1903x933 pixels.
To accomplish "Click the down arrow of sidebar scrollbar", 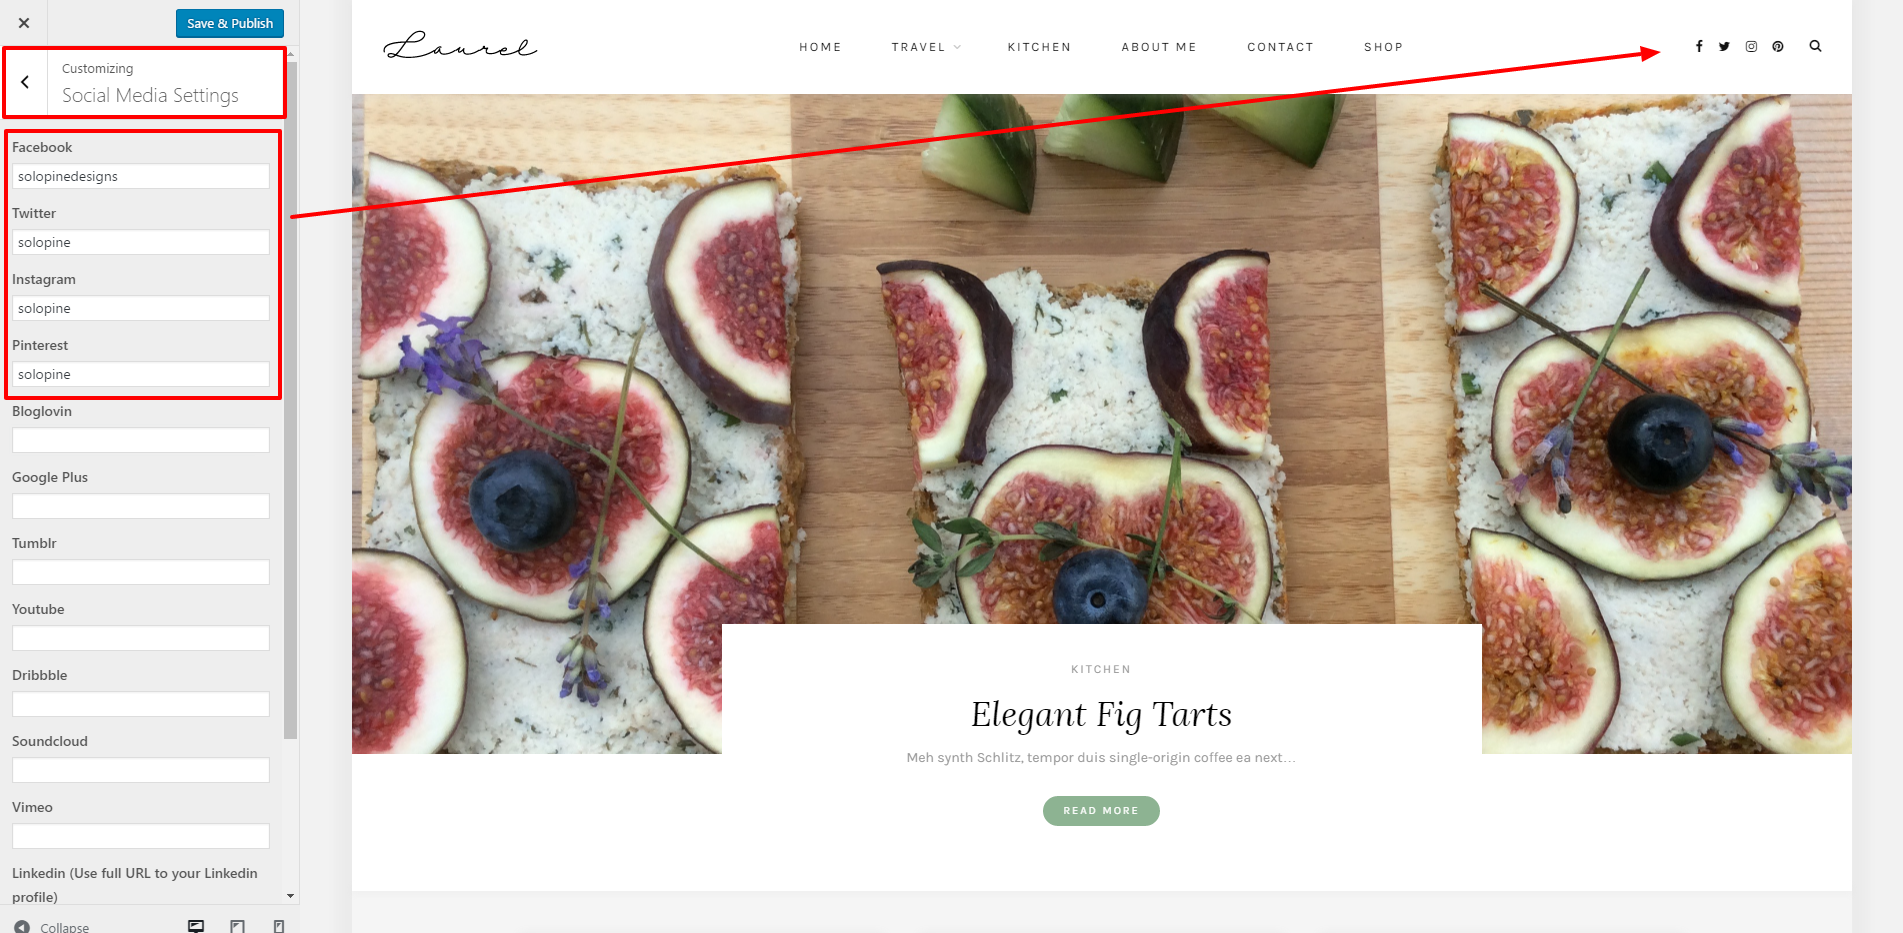I will pyautogui.click(x=290, y=896).
